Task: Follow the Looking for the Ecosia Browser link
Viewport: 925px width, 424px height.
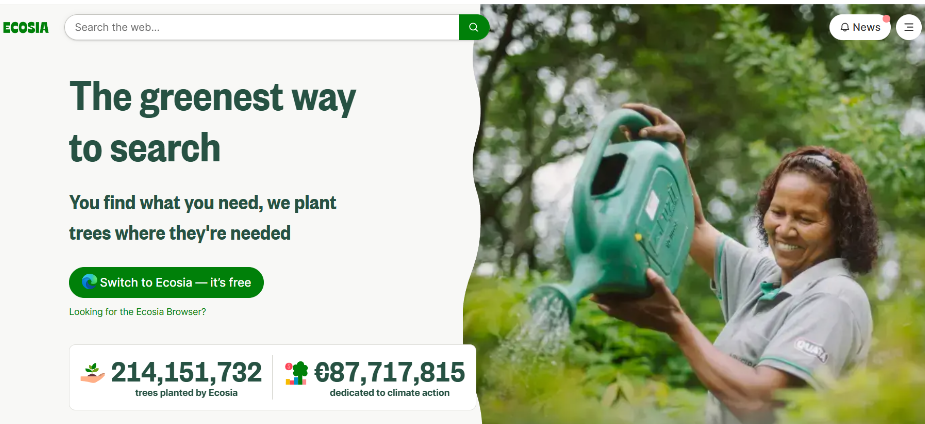Action: point(137,311)
